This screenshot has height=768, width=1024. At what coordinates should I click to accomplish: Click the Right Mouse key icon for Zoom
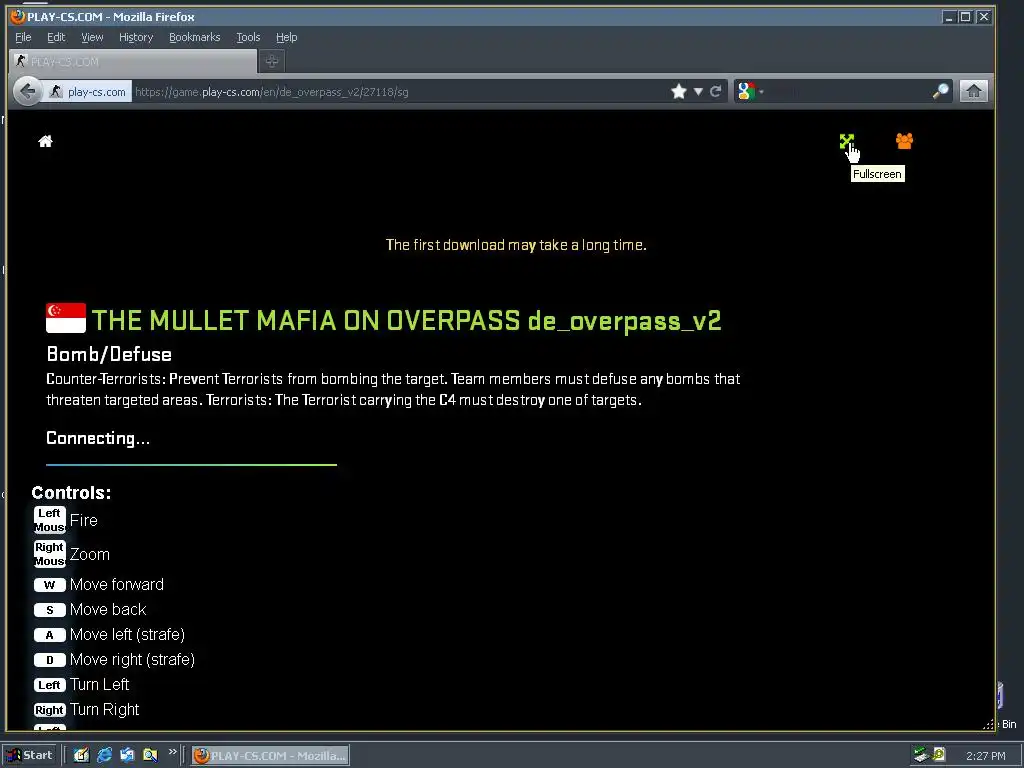pos(50,554)
